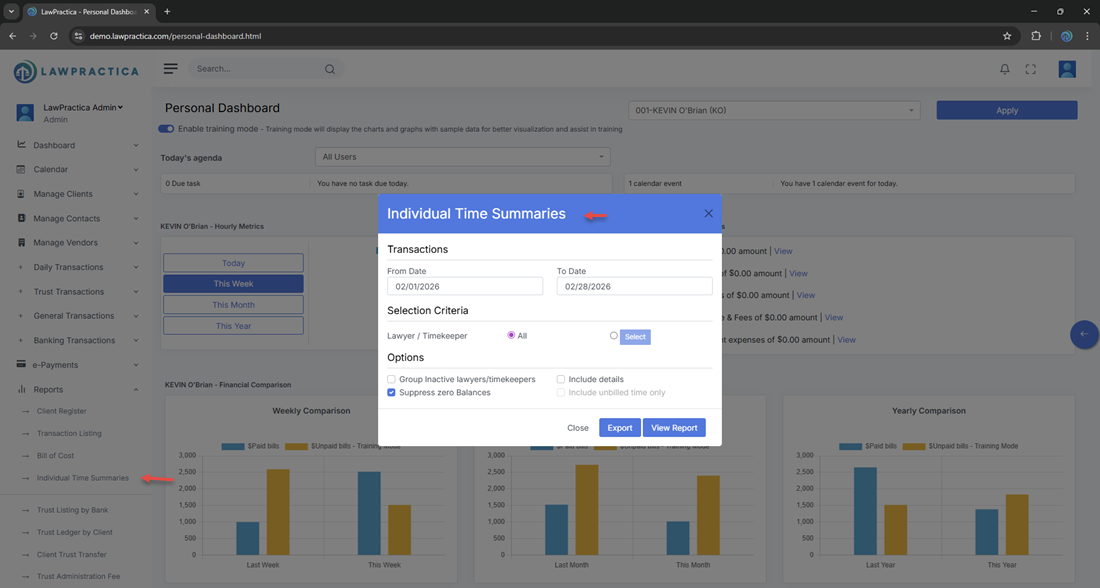This screenshot has height=588, width=1100.
Task: Reload the page in browser
Action: tap(54, 36)
